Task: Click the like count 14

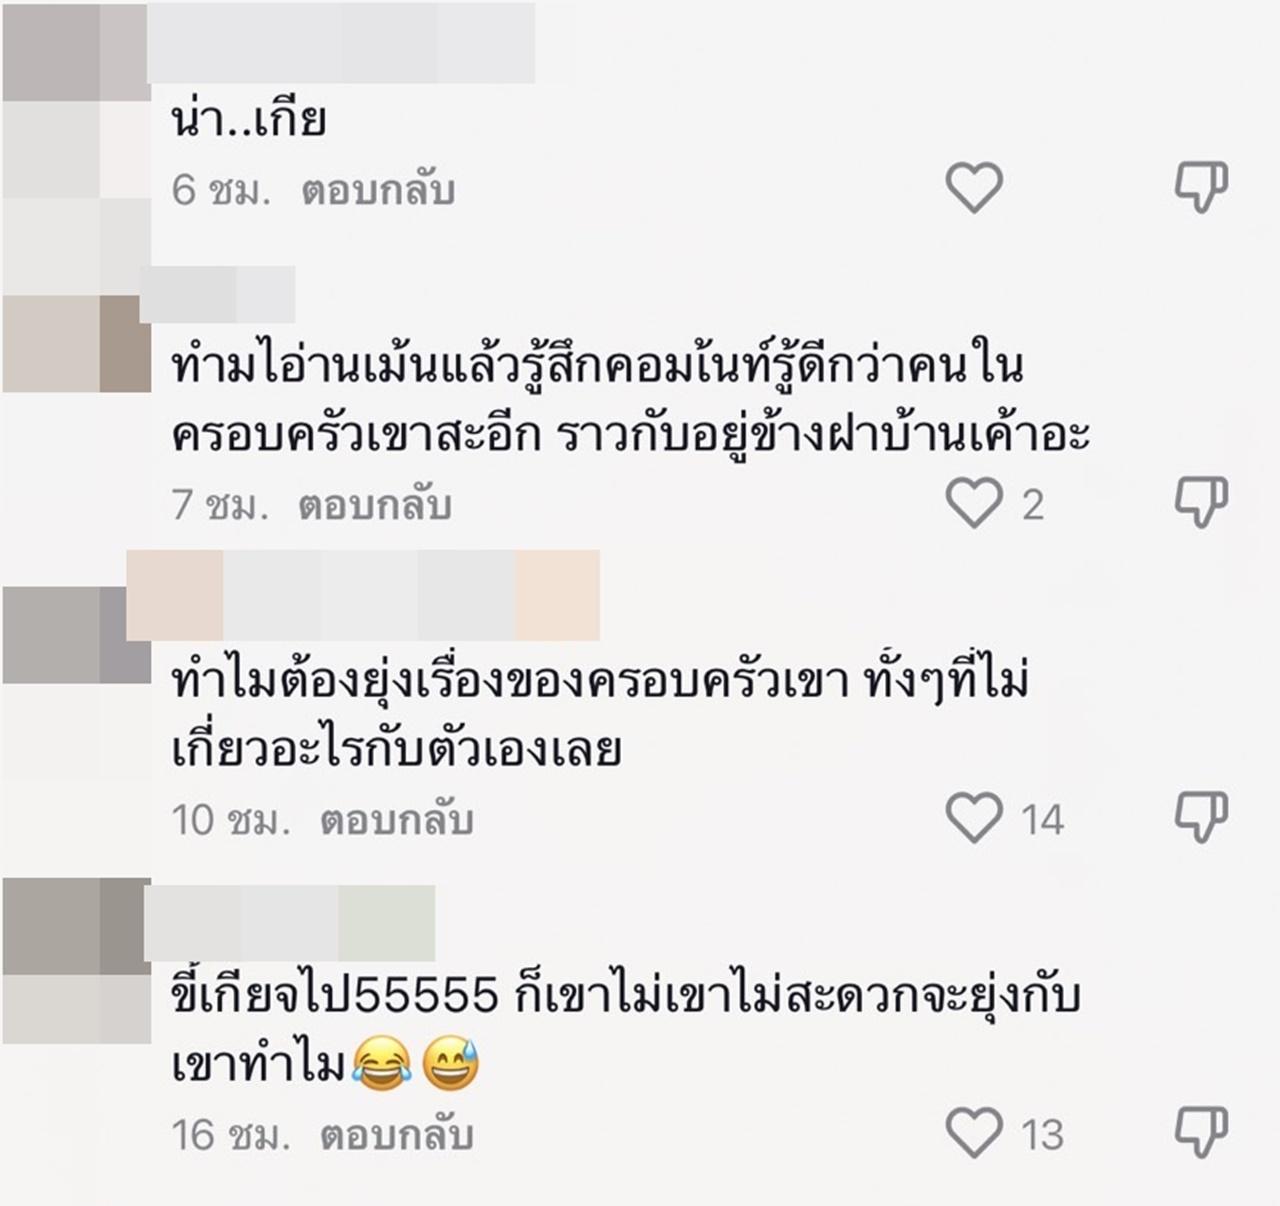Action: click(1043, 821)
